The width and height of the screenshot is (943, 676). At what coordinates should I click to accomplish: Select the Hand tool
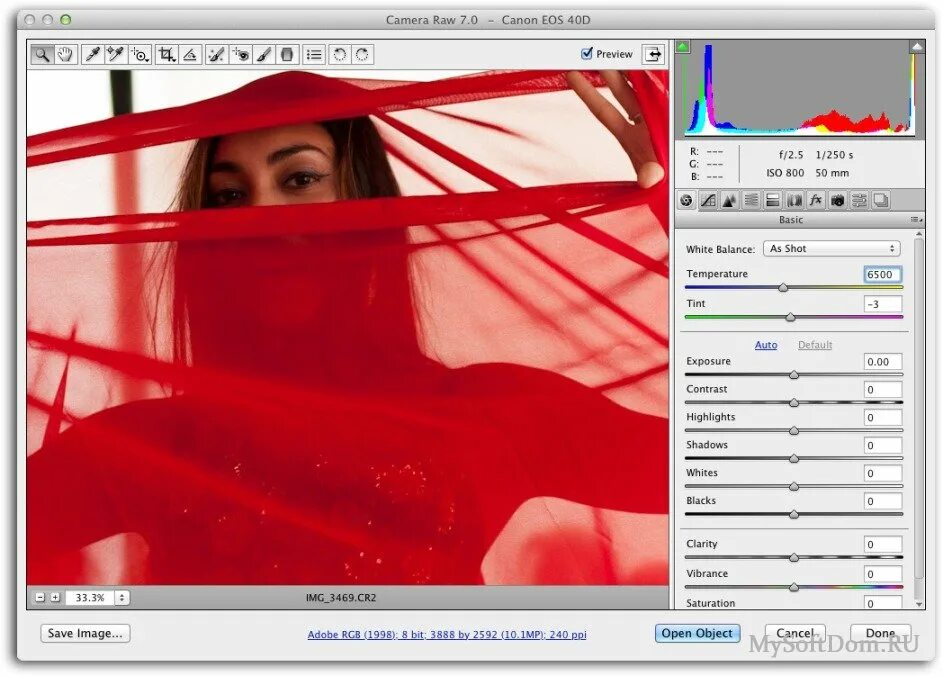tap(65, 55)
